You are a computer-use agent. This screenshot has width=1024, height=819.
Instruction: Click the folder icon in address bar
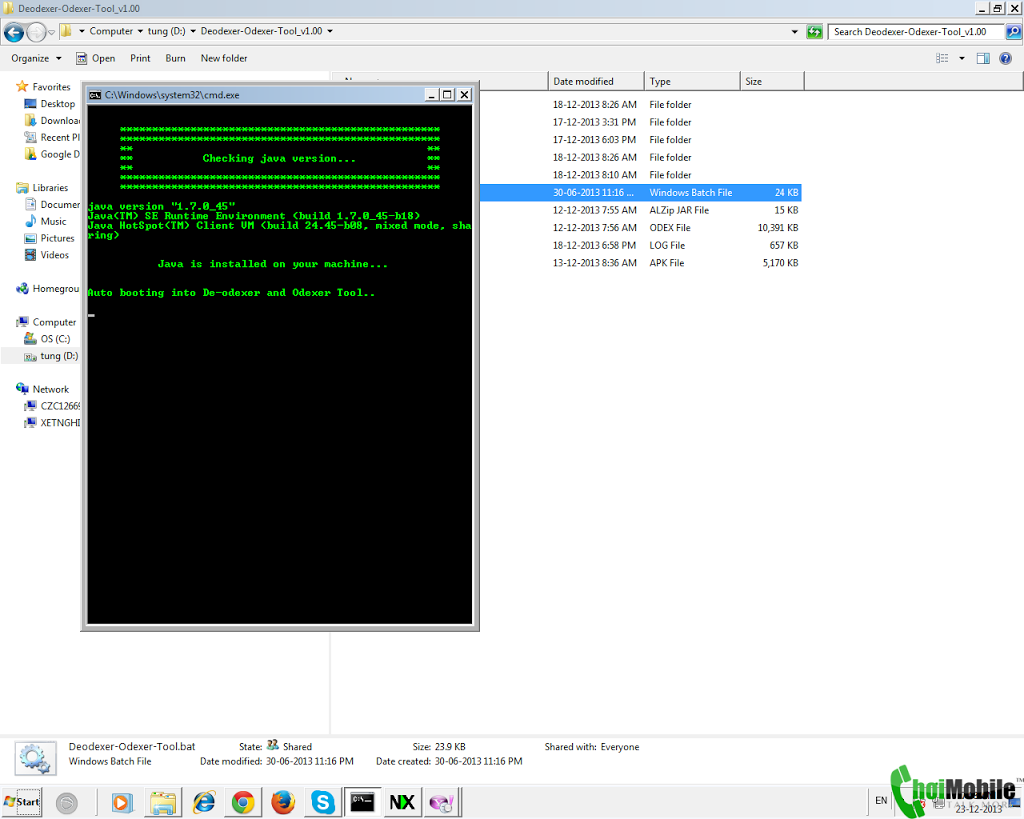point(66,31)
